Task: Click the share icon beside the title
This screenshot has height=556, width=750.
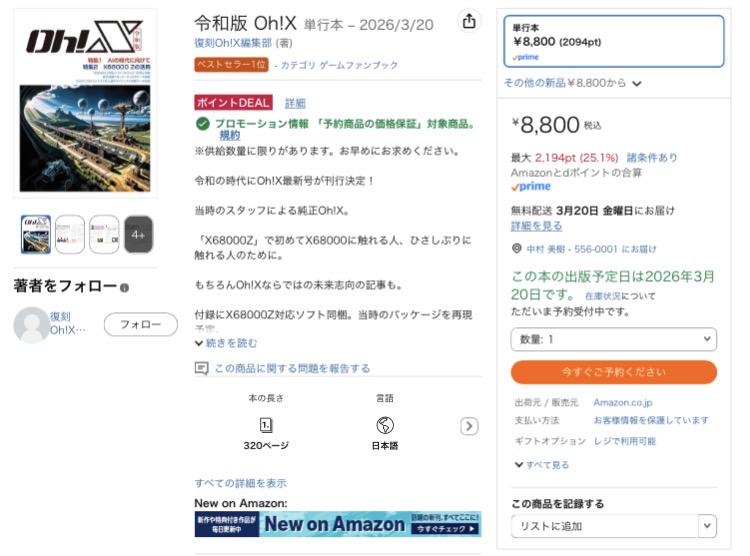Action: click(469, 21)
